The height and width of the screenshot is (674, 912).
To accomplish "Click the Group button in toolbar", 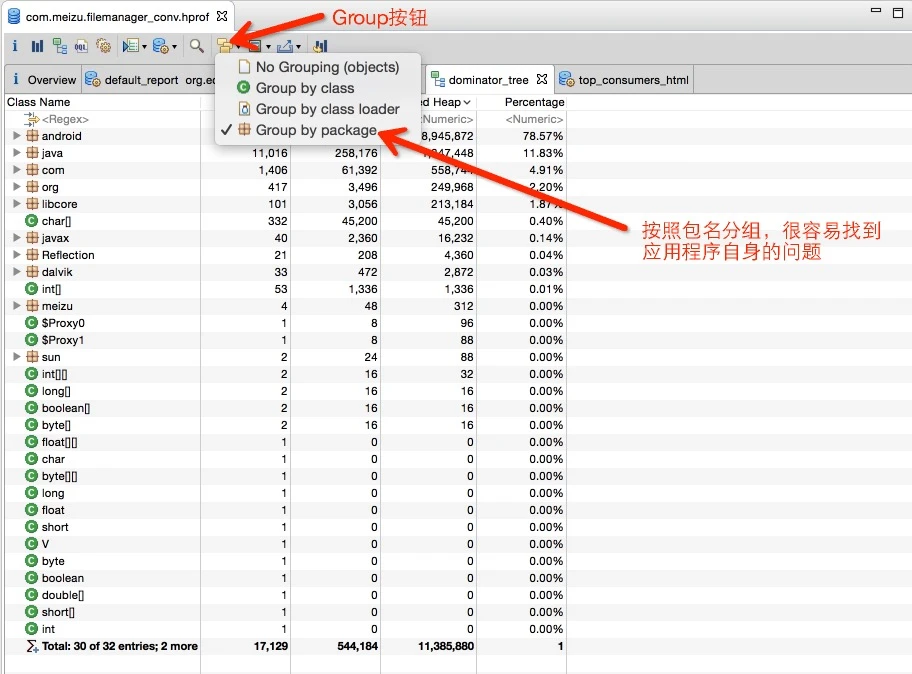I will coord(225,46).
